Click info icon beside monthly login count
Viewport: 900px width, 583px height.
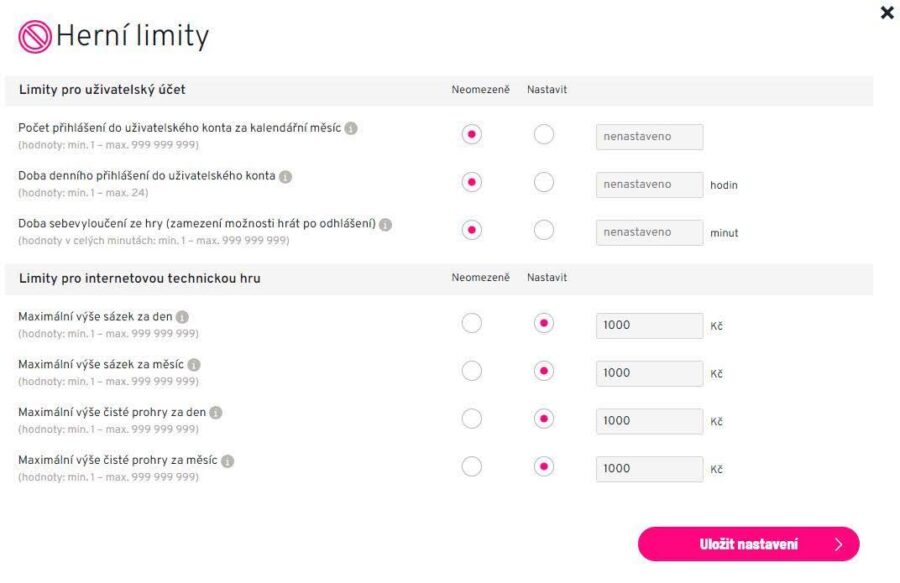point(352,128)
